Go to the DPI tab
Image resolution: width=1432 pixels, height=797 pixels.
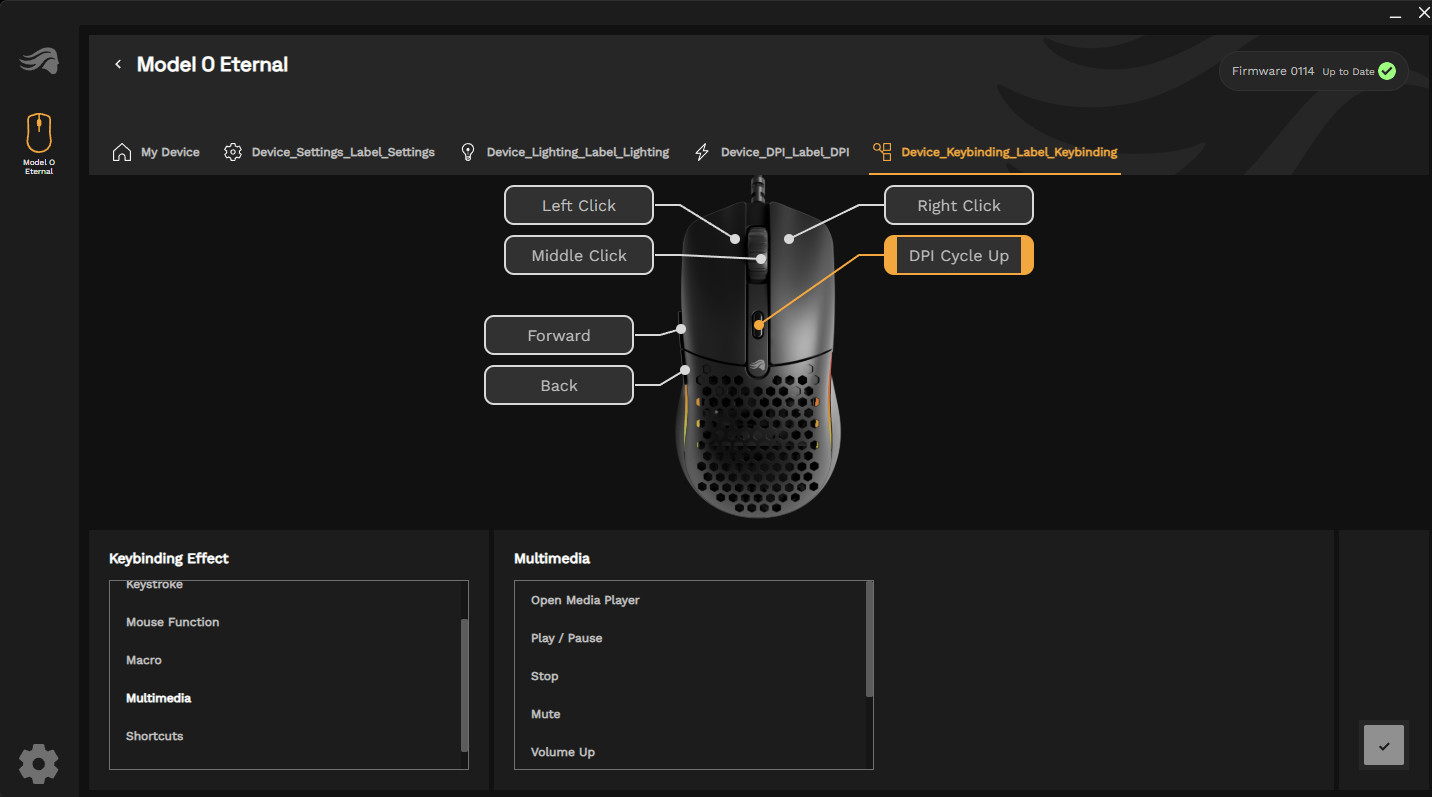click(x=771, y=152)
